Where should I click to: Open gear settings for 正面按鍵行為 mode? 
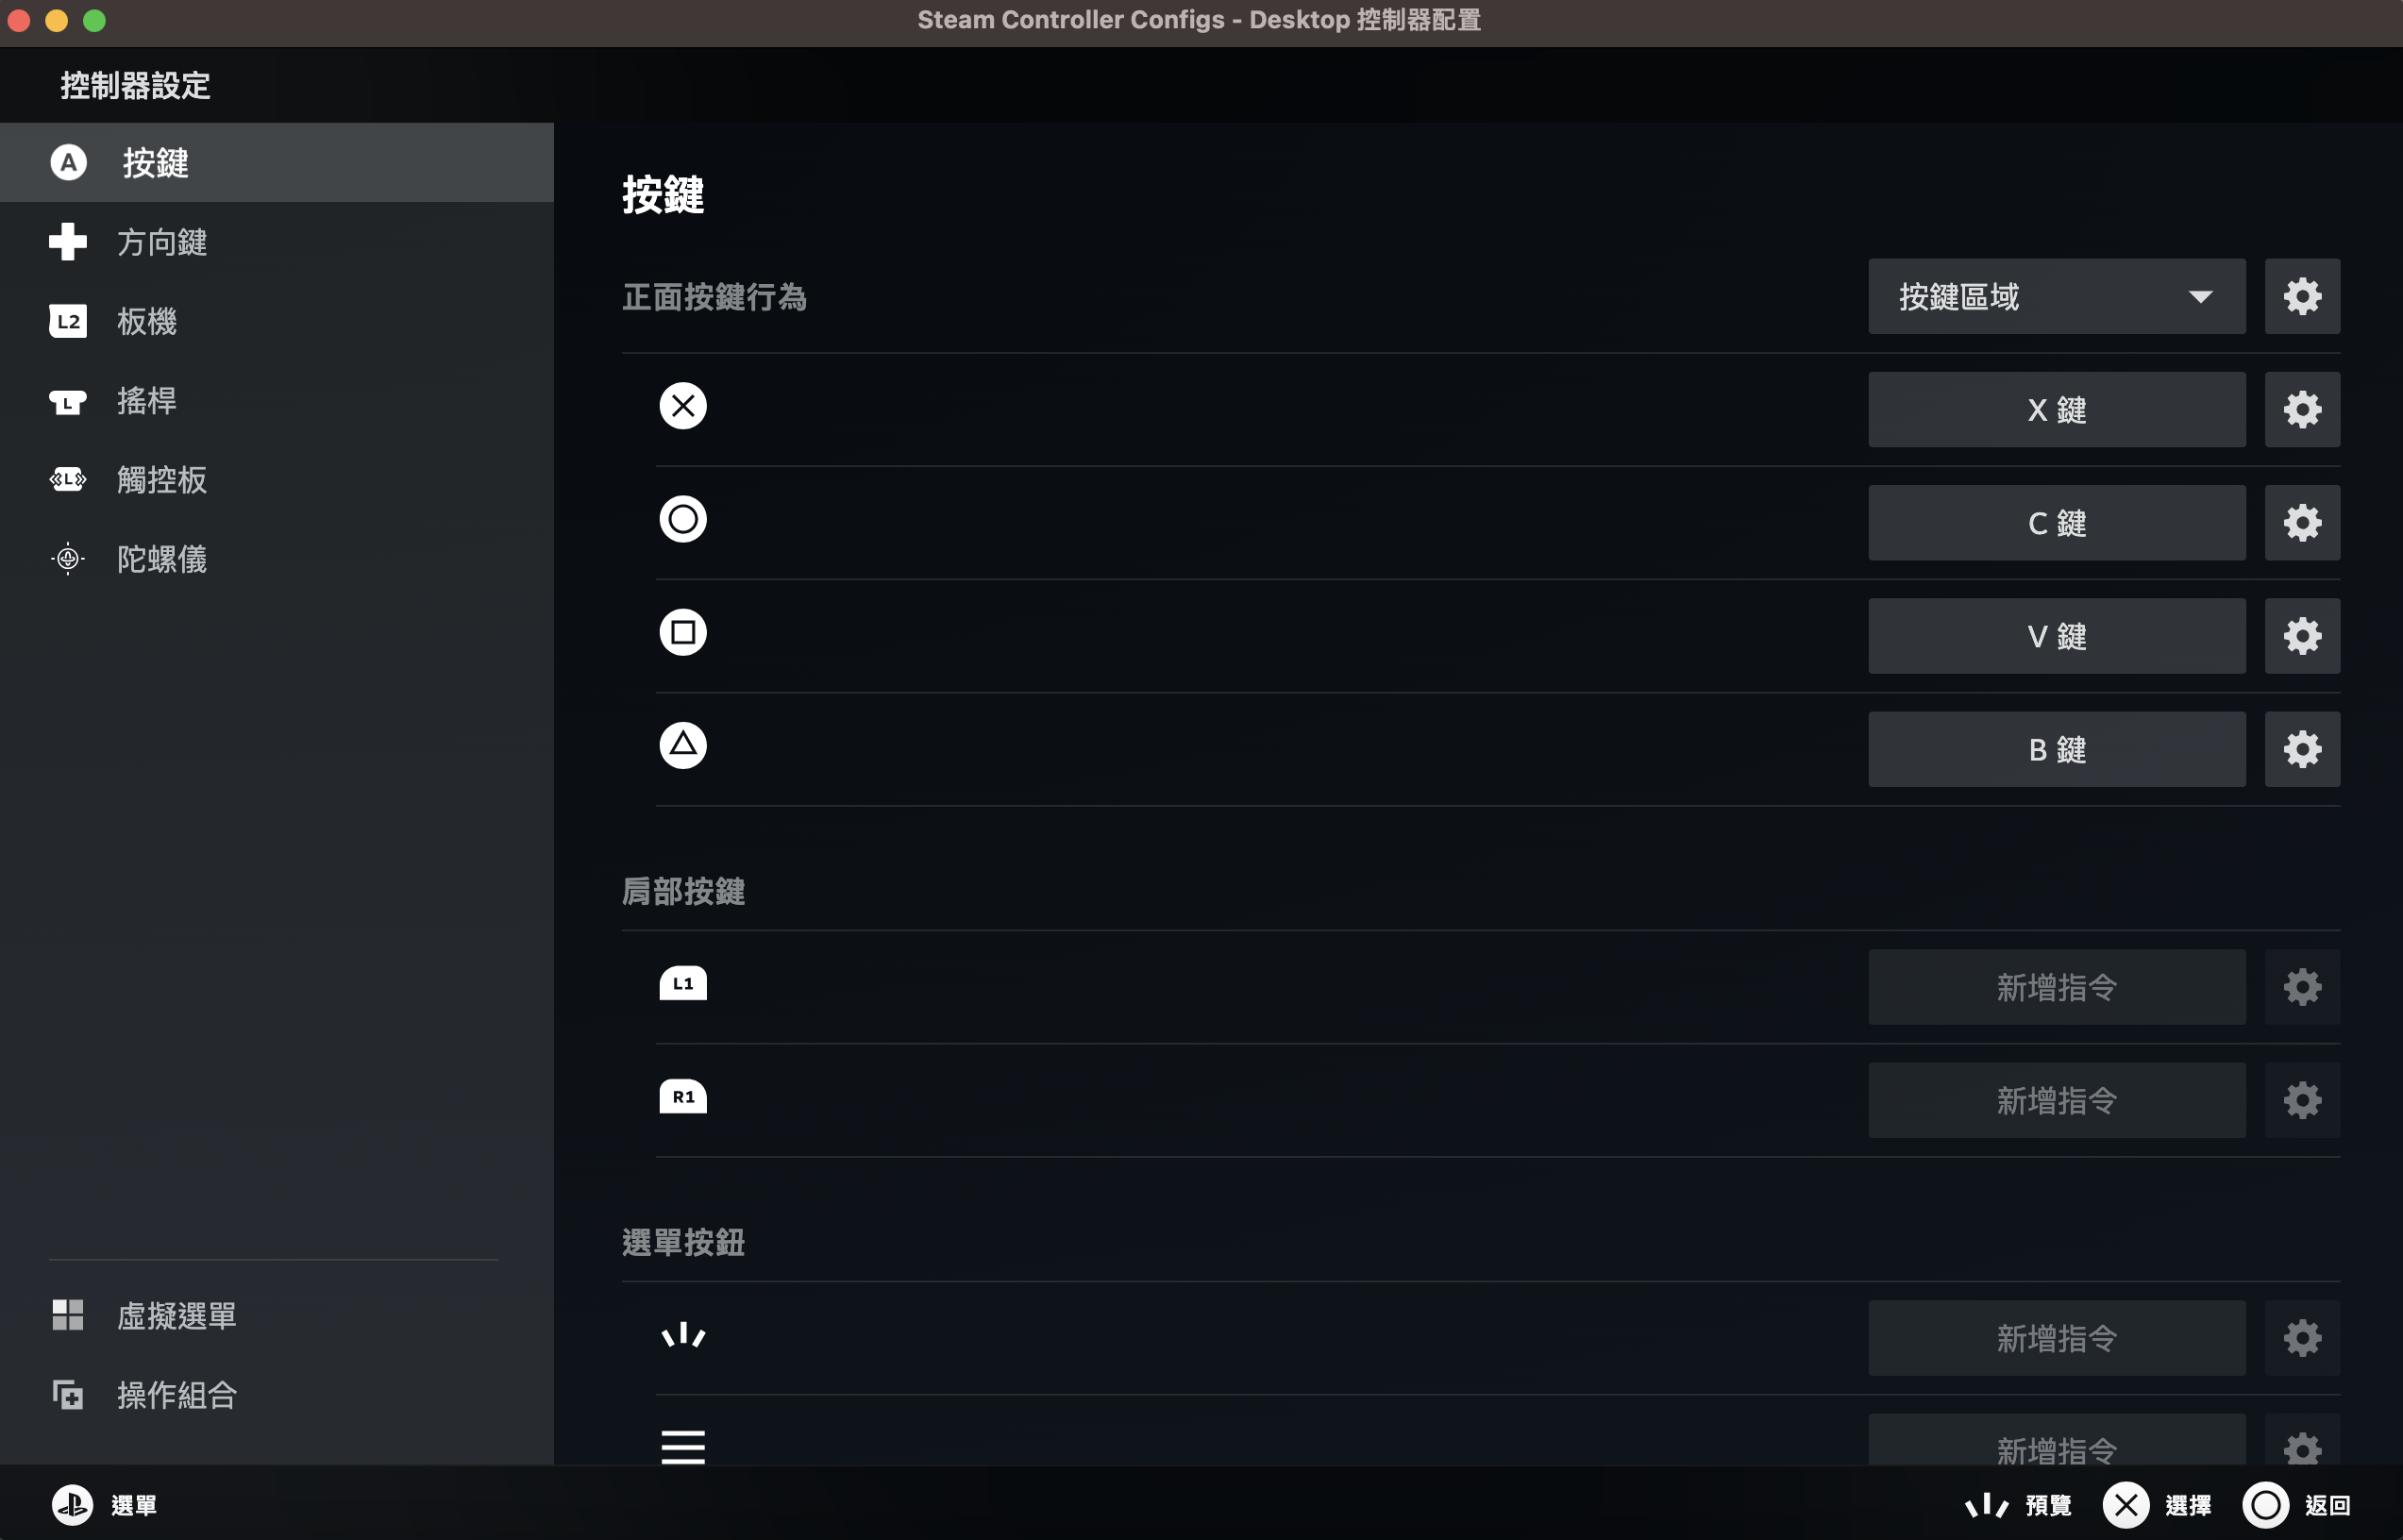pos(2301,297)
